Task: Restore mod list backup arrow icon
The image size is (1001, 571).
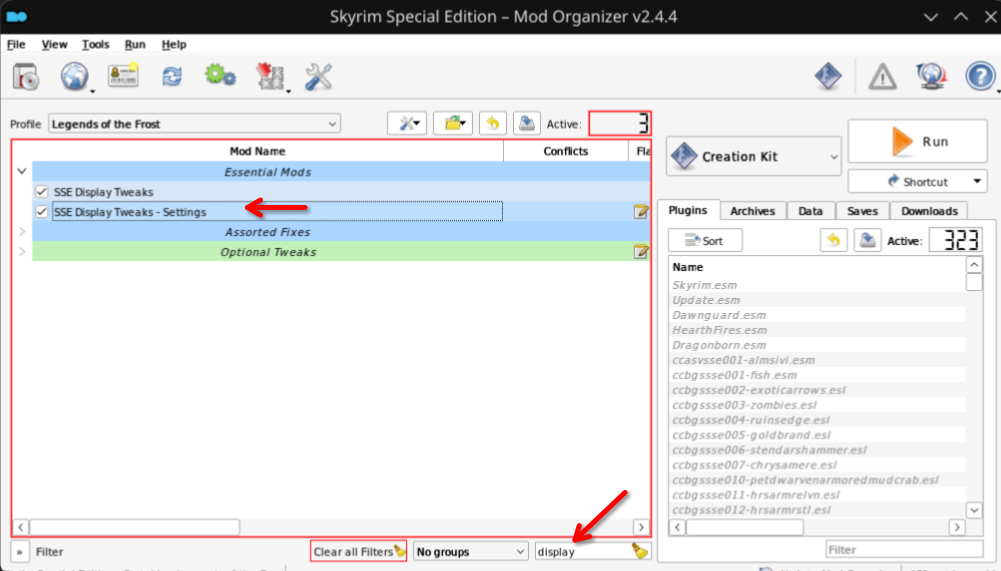Action: (493, 123)
